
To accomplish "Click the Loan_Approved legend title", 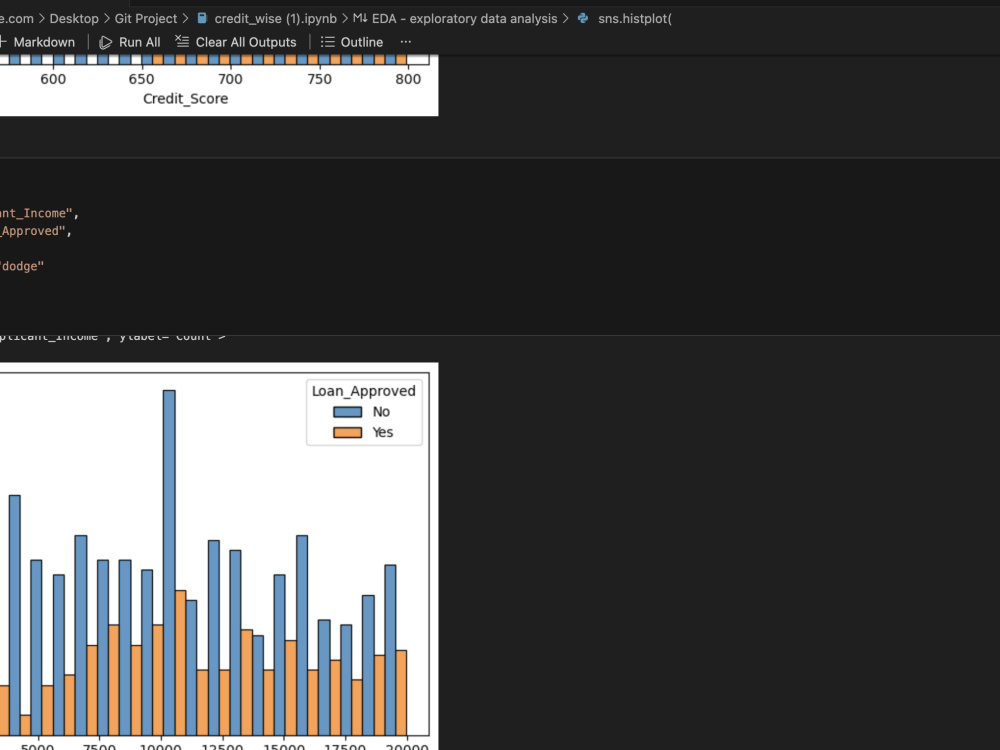I will coord(364,391).
